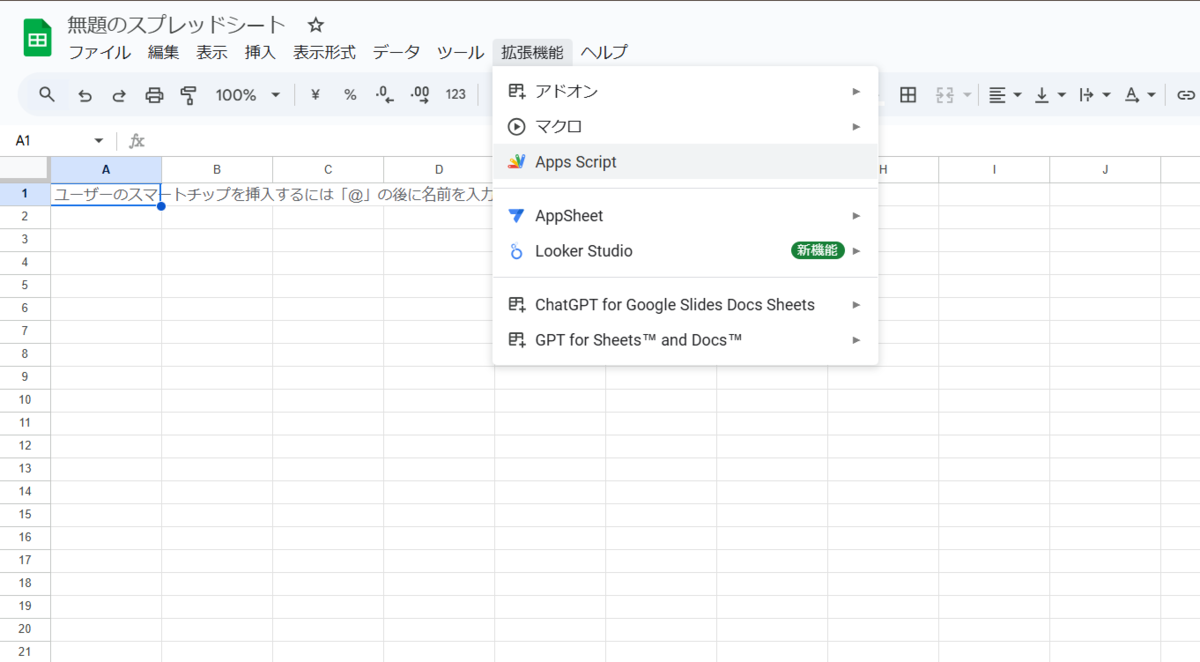The height and width of the screenshot is (662, 1200).
Task: Open the toolbar search menus magnifier
Action: point(47,95)
